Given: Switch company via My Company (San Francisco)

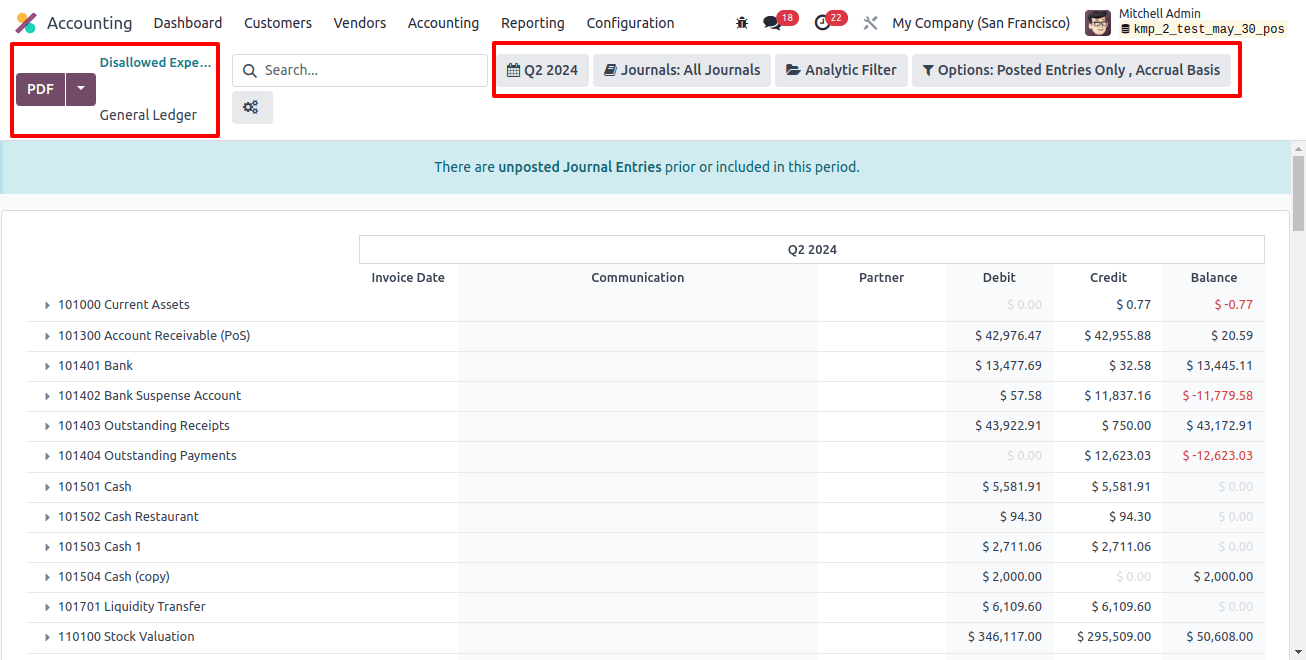Looking at the screenshot, I should (x=981, y=23).
